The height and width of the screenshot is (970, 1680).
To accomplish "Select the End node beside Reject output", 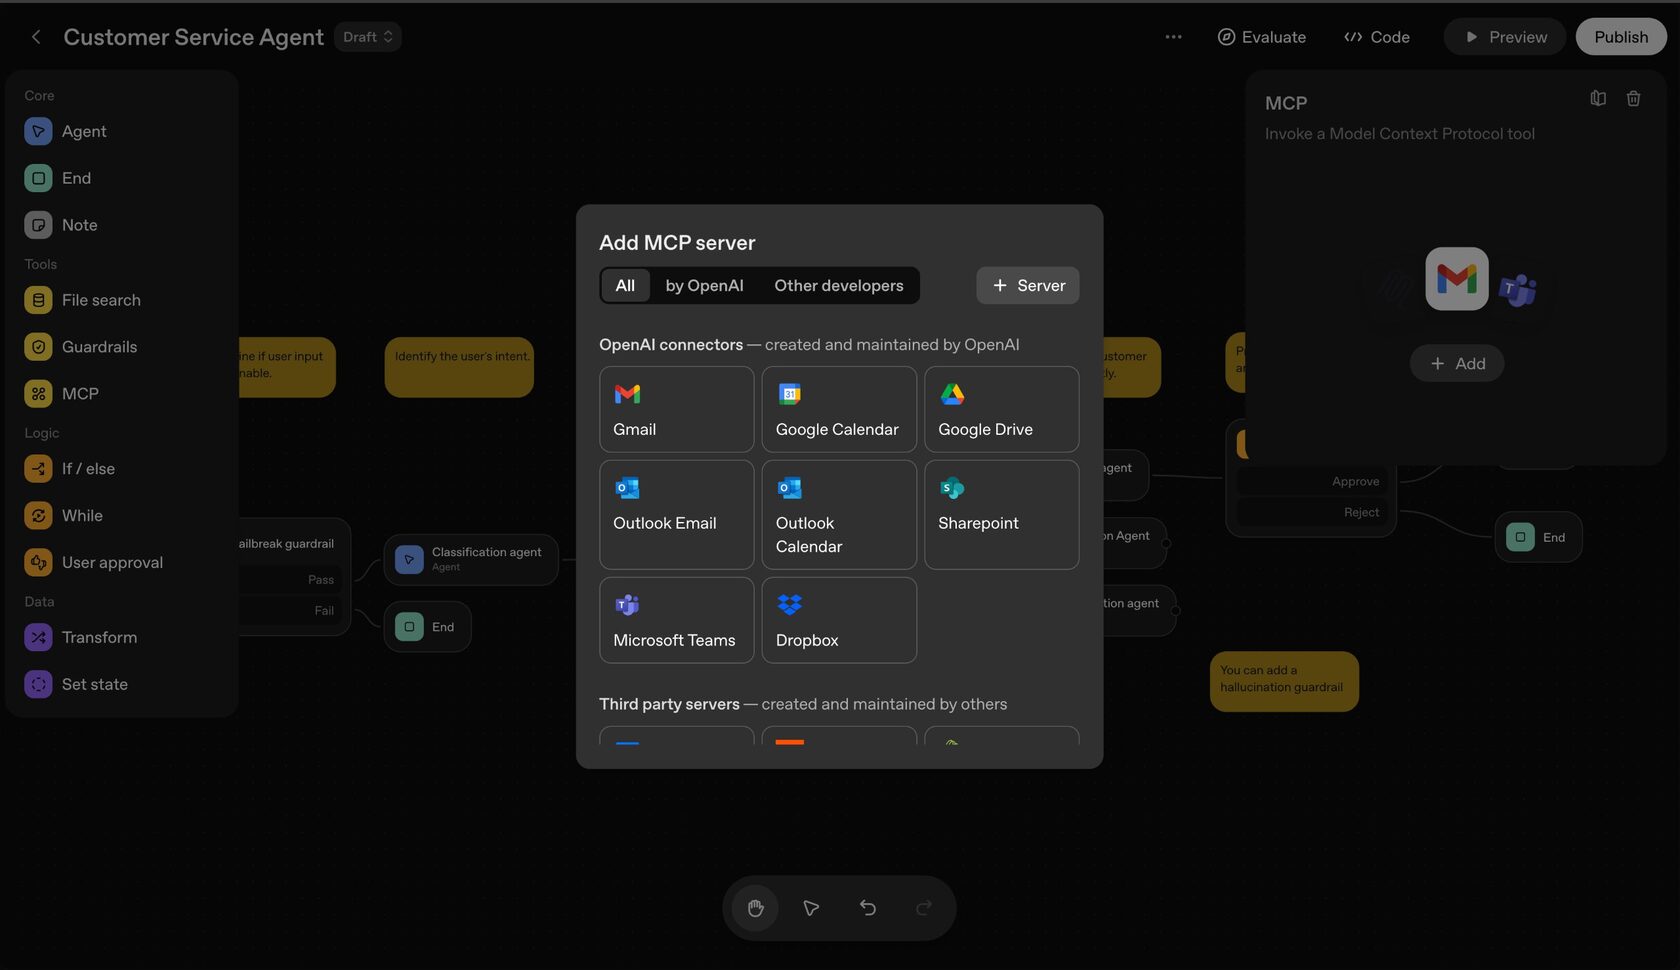I will (x=1538, y=537).
